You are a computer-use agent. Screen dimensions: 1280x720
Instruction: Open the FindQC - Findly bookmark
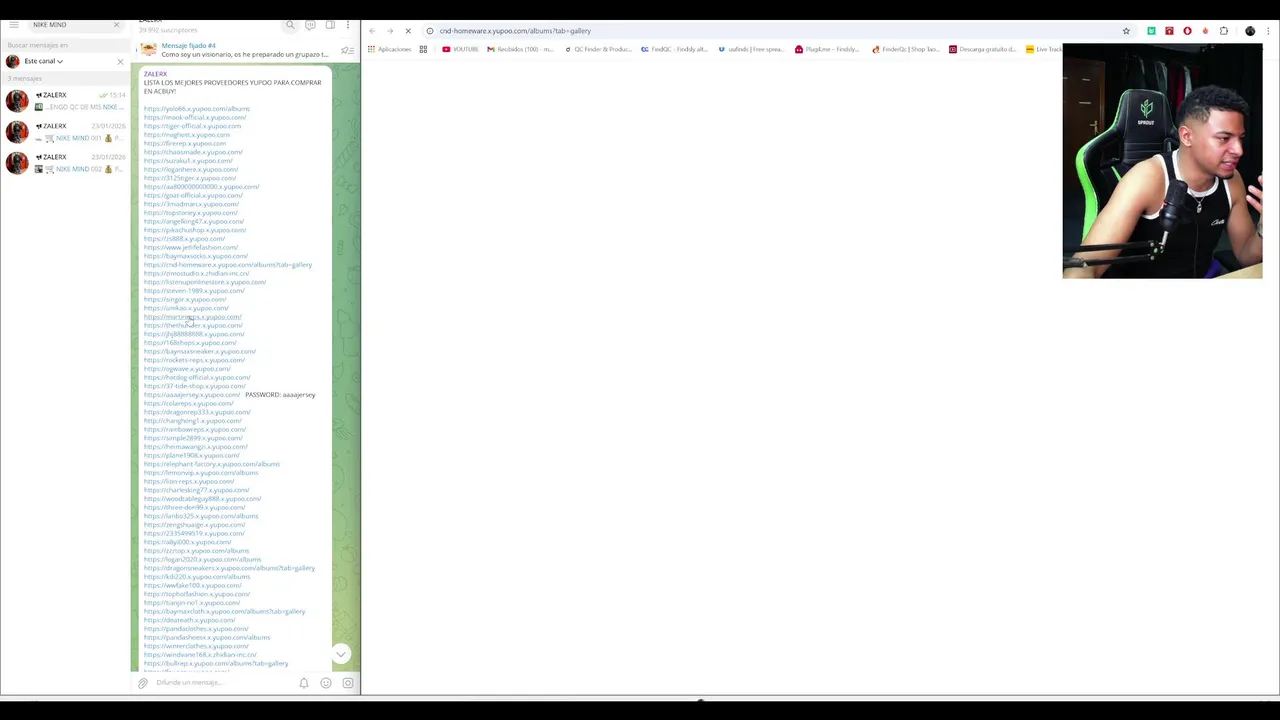pos(674,49)
